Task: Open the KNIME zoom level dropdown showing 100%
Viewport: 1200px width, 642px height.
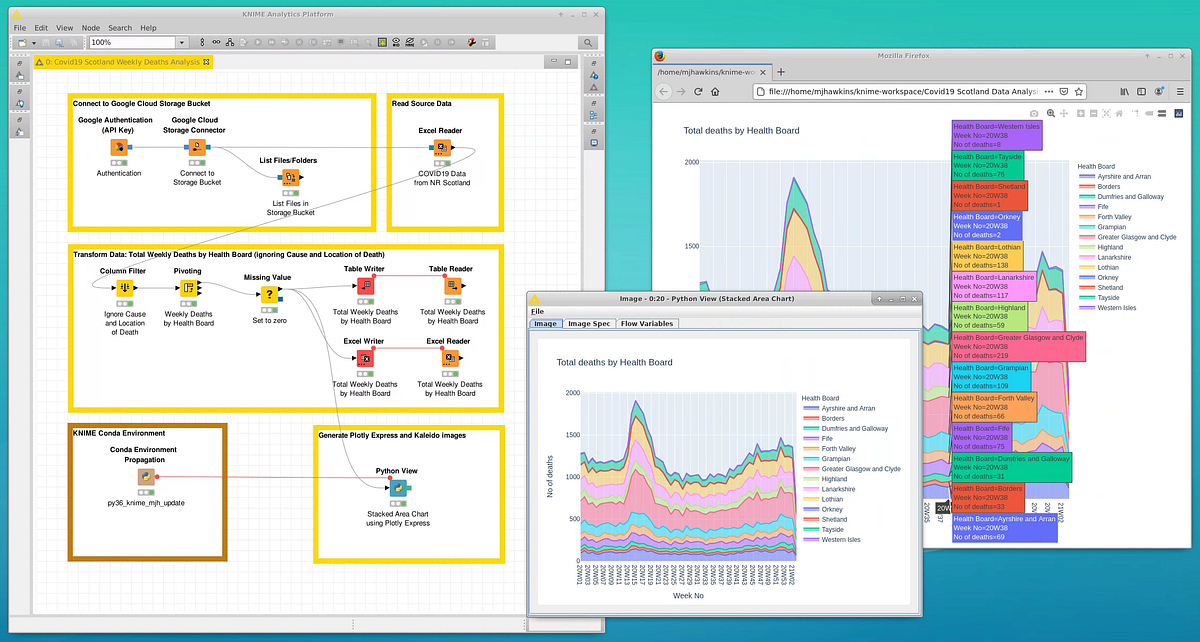Action: (181, 42)
